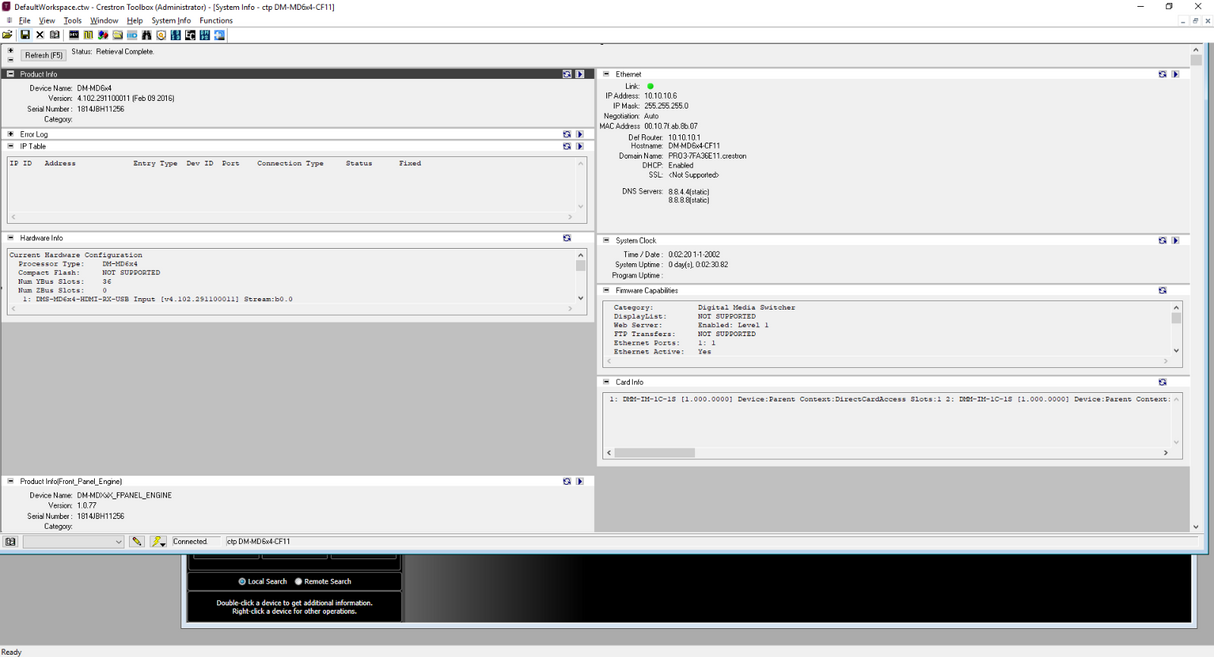Click the arrow action icon on IP Table panel
The height and width of the screenshot is (657, 1214).
click(x=579, y=146)
